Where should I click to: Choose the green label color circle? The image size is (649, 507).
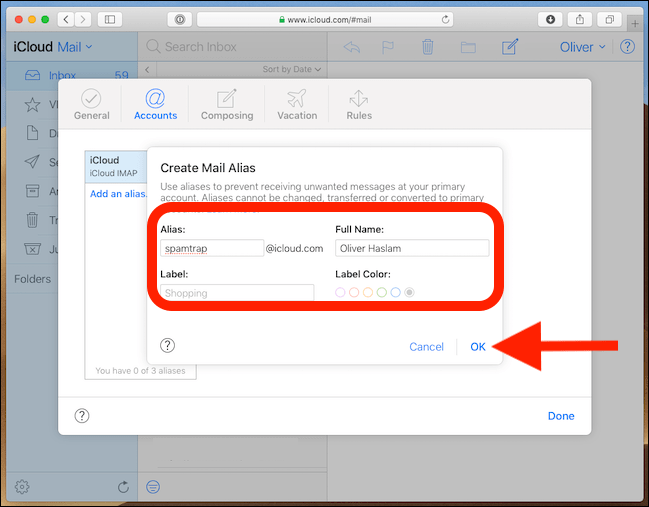point(382,292)
